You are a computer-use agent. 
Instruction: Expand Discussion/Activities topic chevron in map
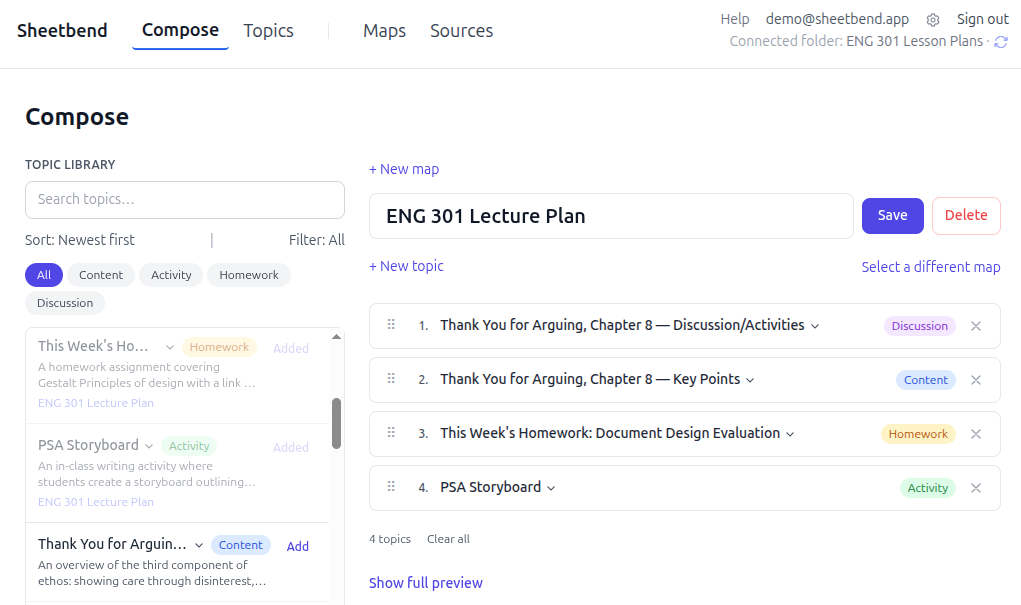tap(815, 326)
